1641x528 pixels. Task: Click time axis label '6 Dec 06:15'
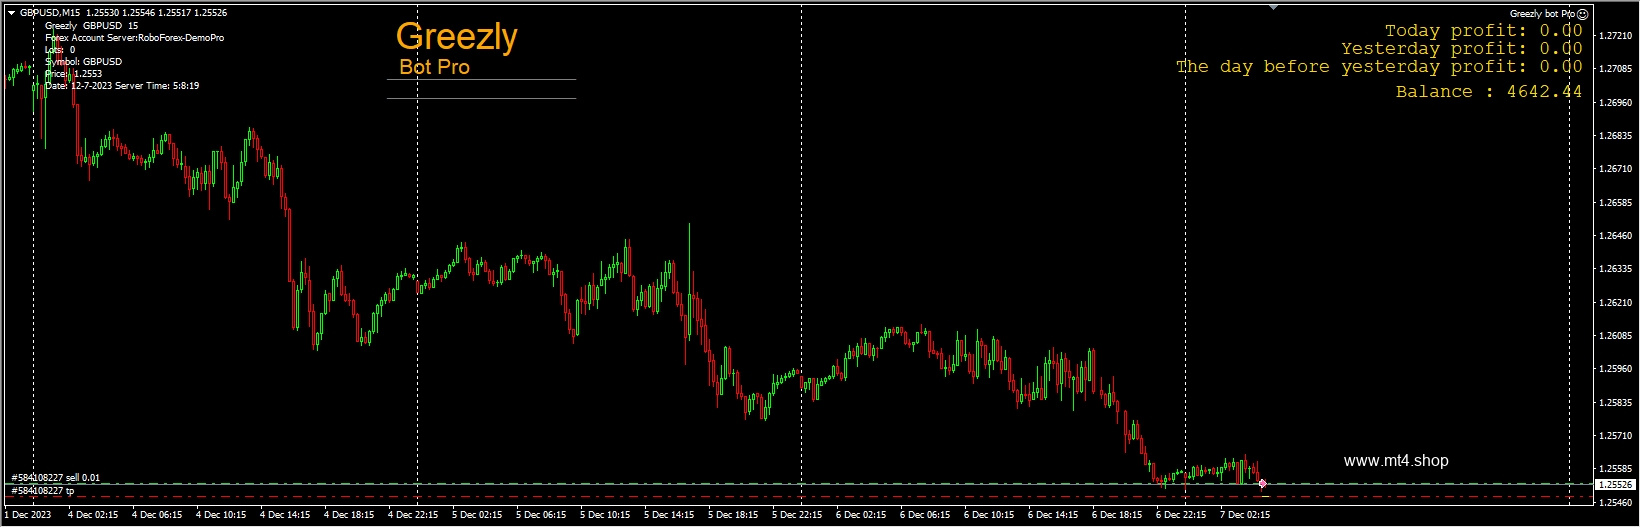925,515
